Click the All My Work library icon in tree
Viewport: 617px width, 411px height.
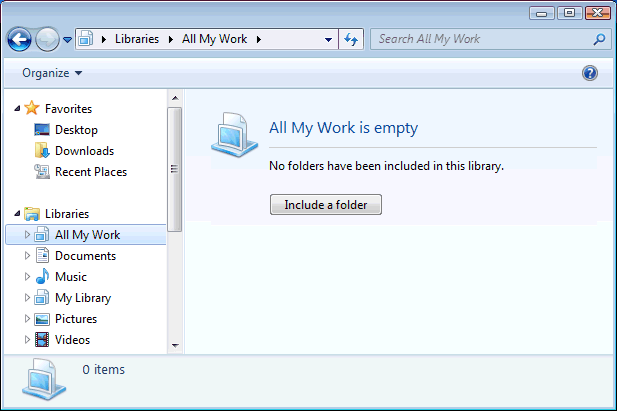(x=42, y=234)
